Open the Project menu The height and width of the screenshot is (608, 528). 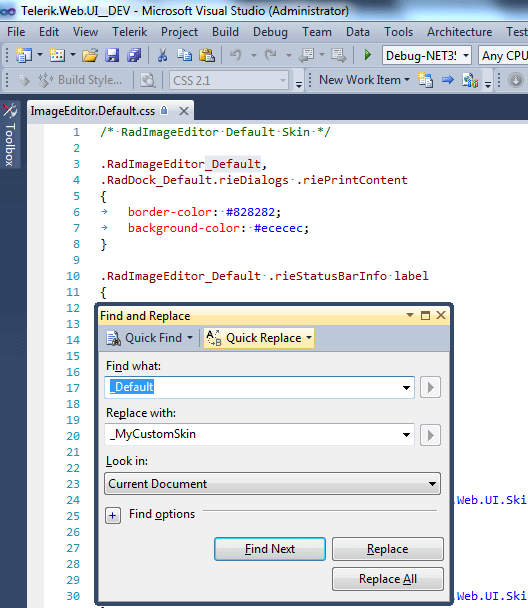179,32
